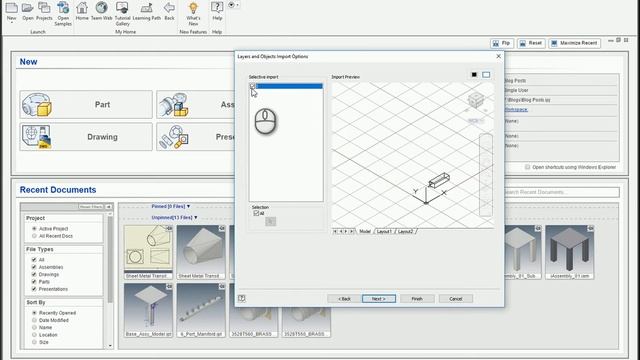Sort documents by Location
Image resolution: width=640 pixels, height=360 pixels.
coord(34,335)
